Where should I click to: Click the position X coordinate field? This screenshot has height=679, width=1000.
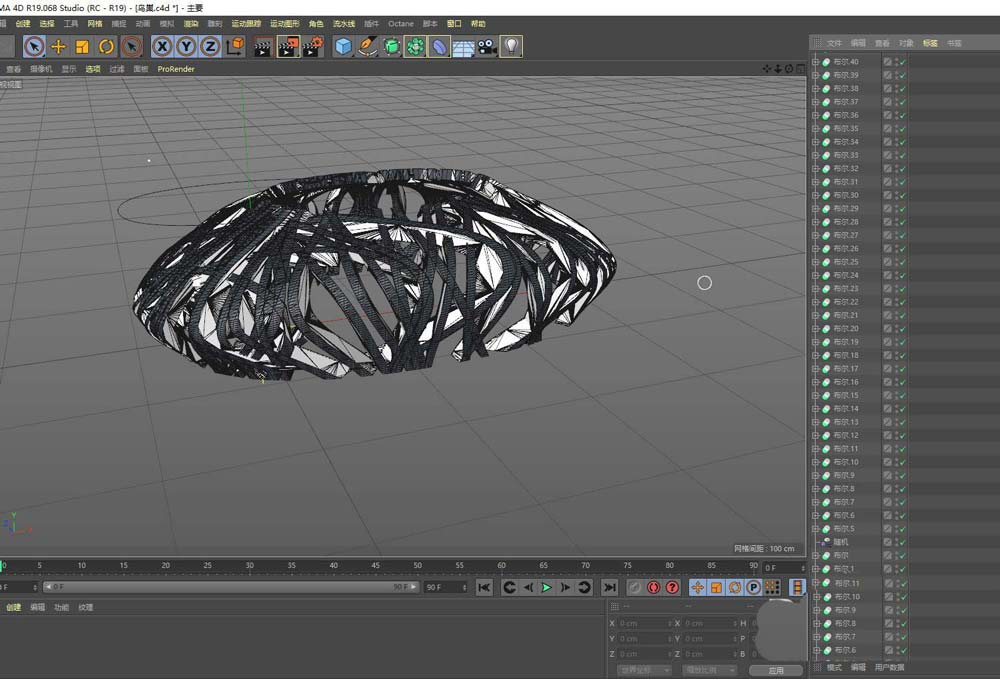645,623
